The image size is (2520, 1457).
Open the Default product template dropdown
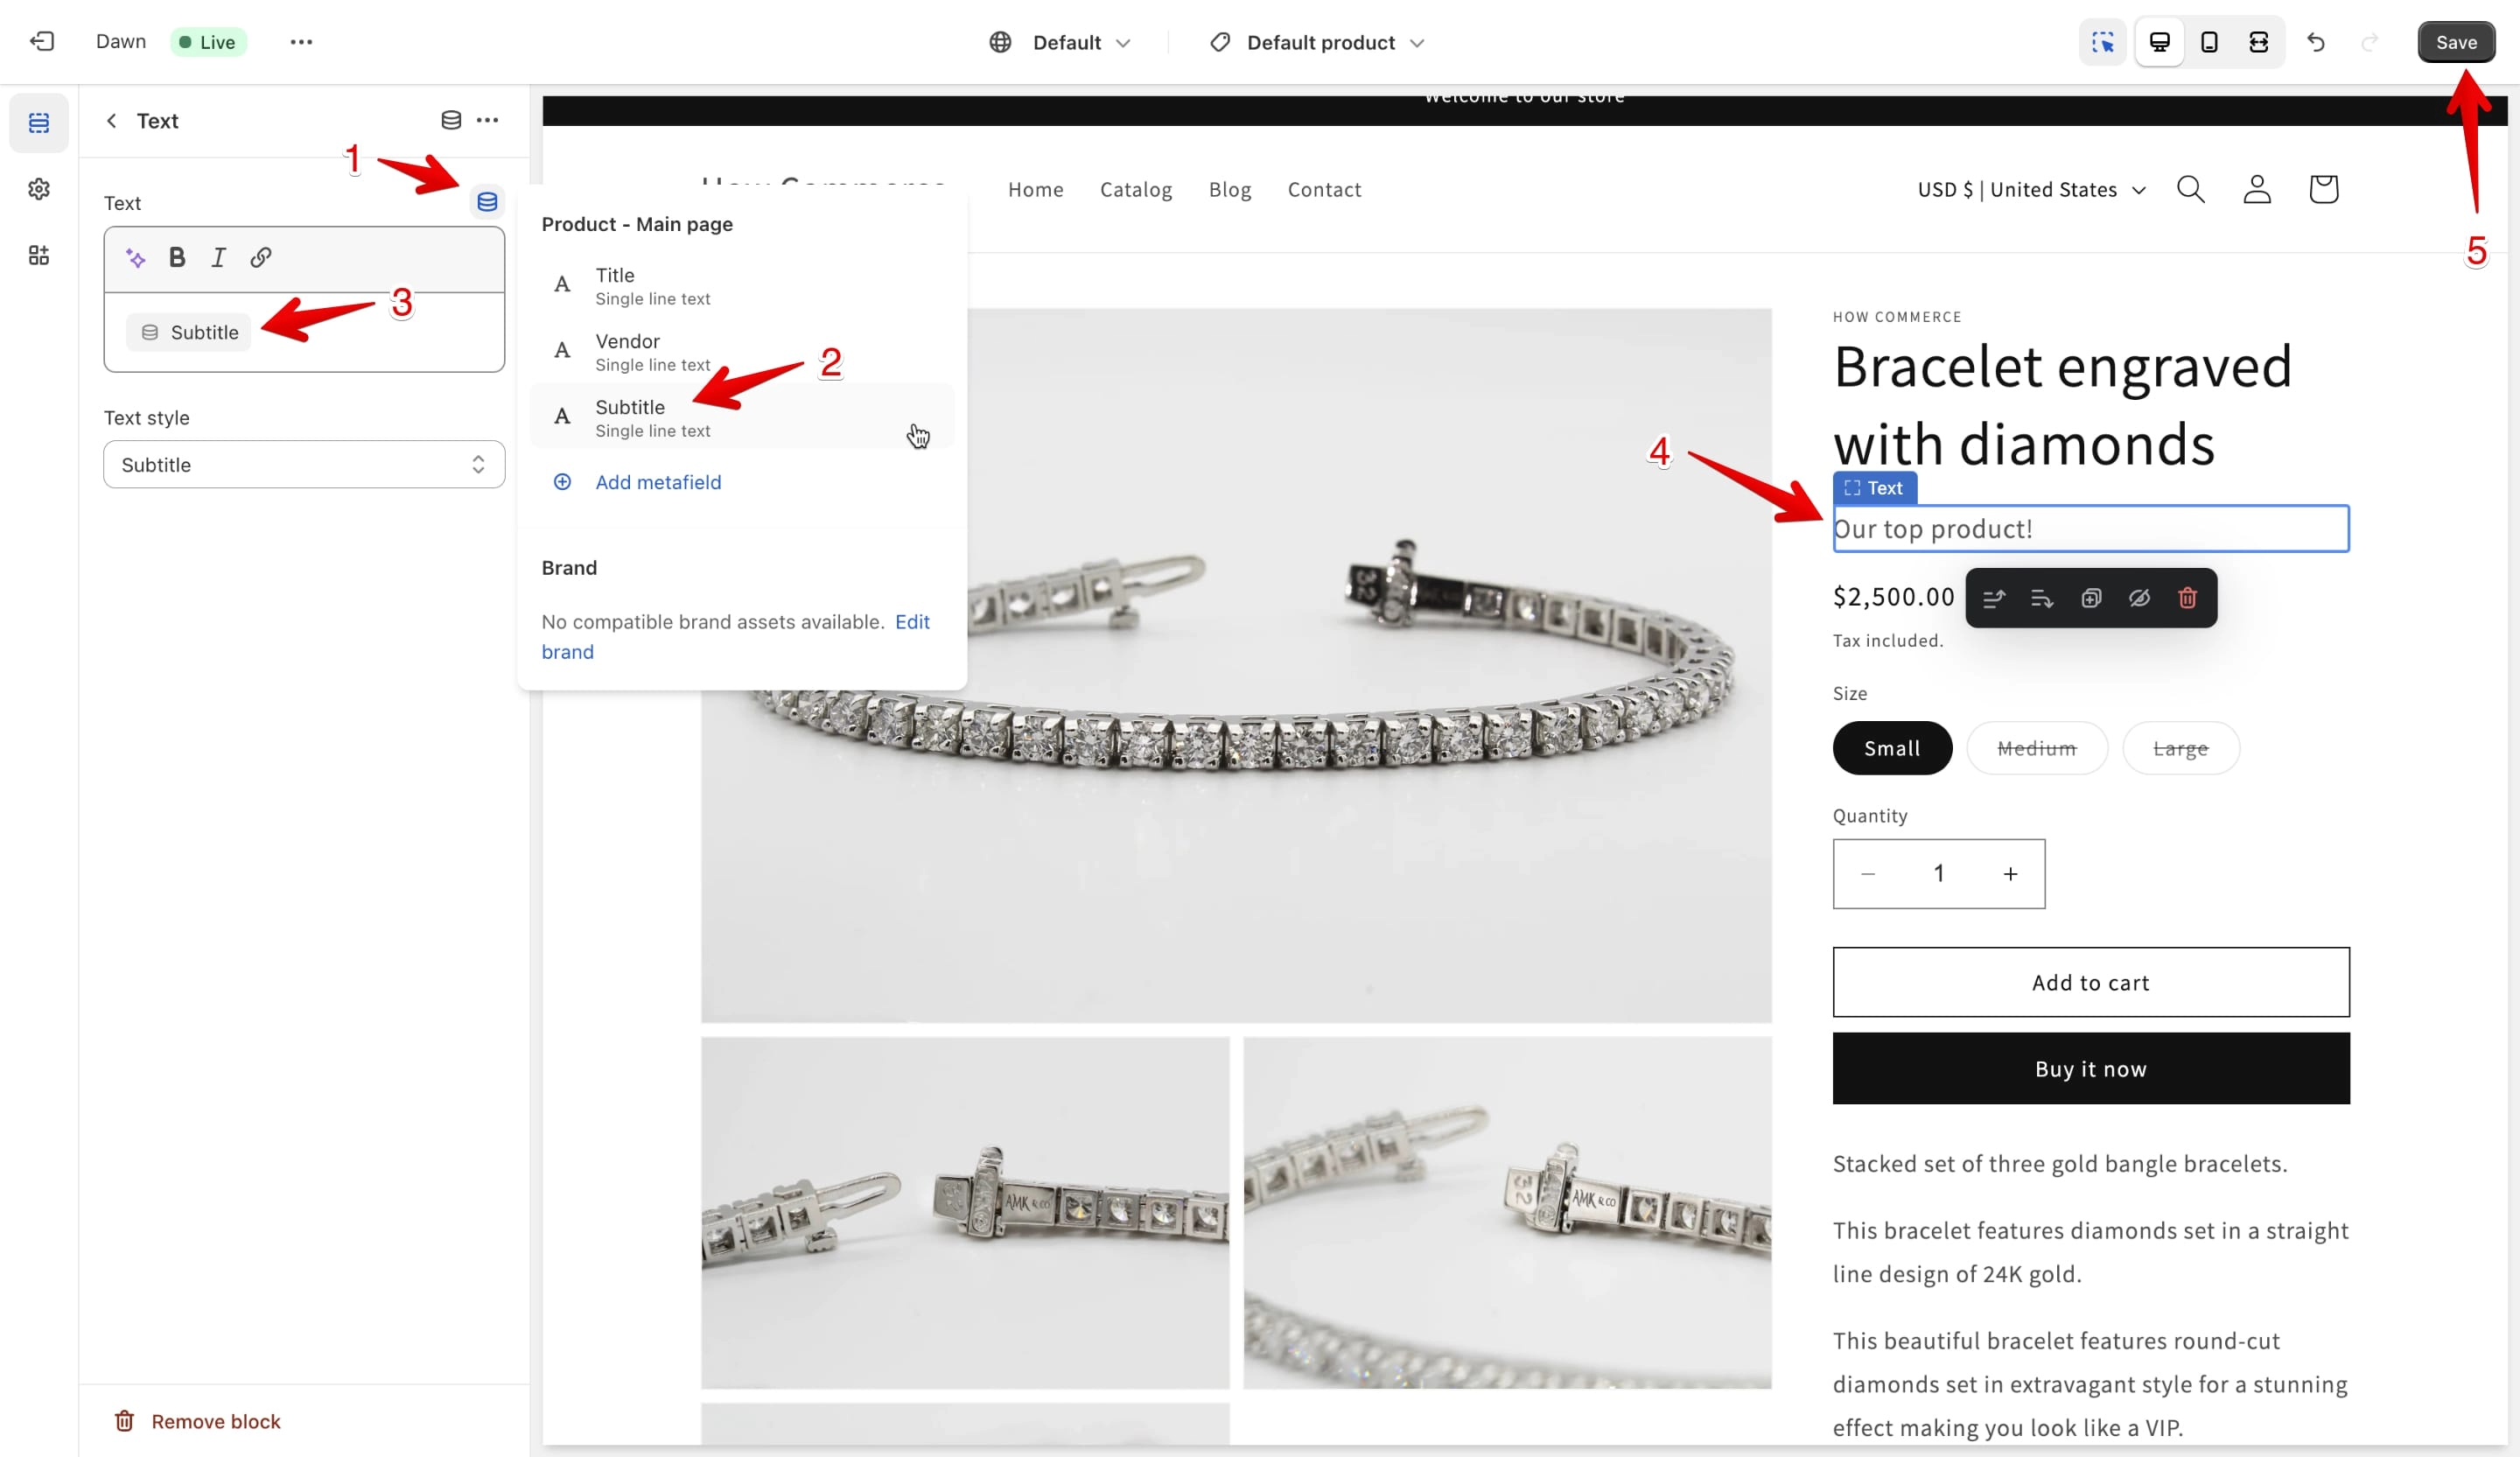1317,42
